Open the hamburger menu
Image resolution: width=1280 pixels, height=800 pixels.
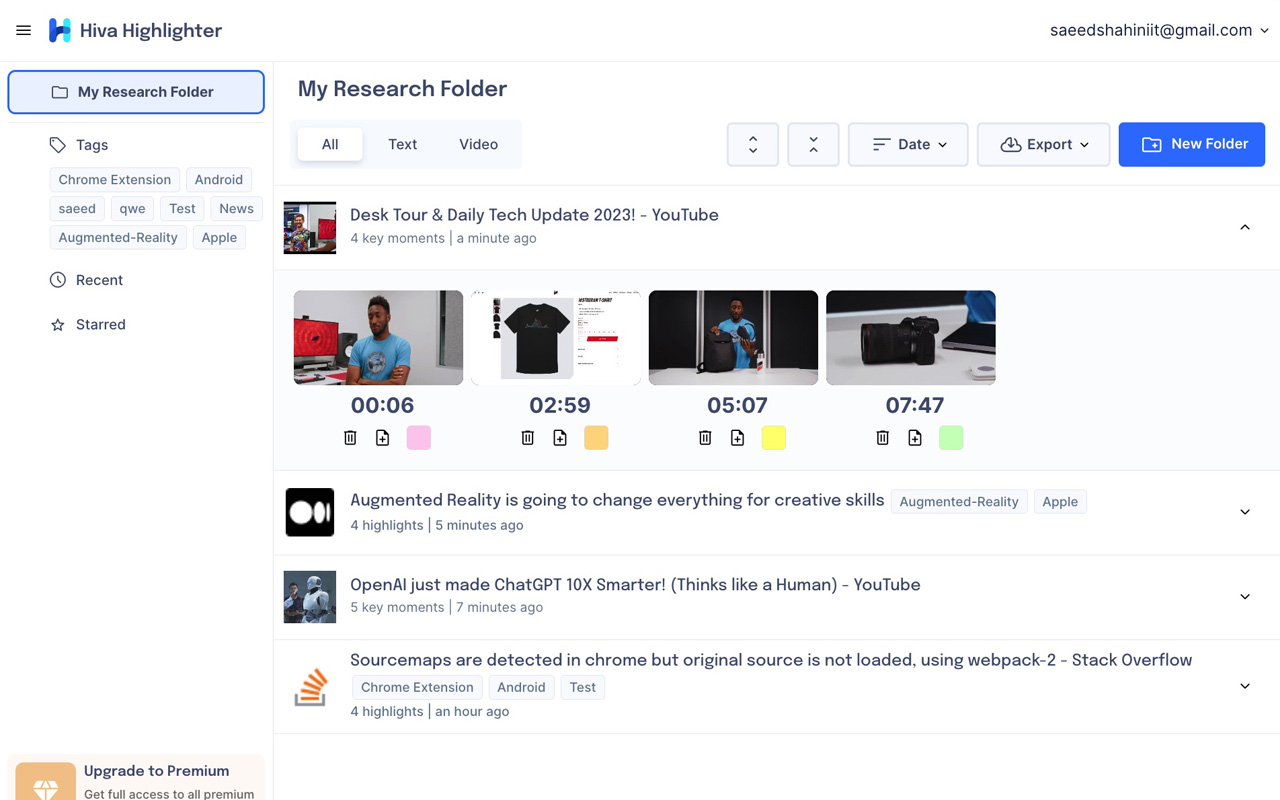point(24,30)
